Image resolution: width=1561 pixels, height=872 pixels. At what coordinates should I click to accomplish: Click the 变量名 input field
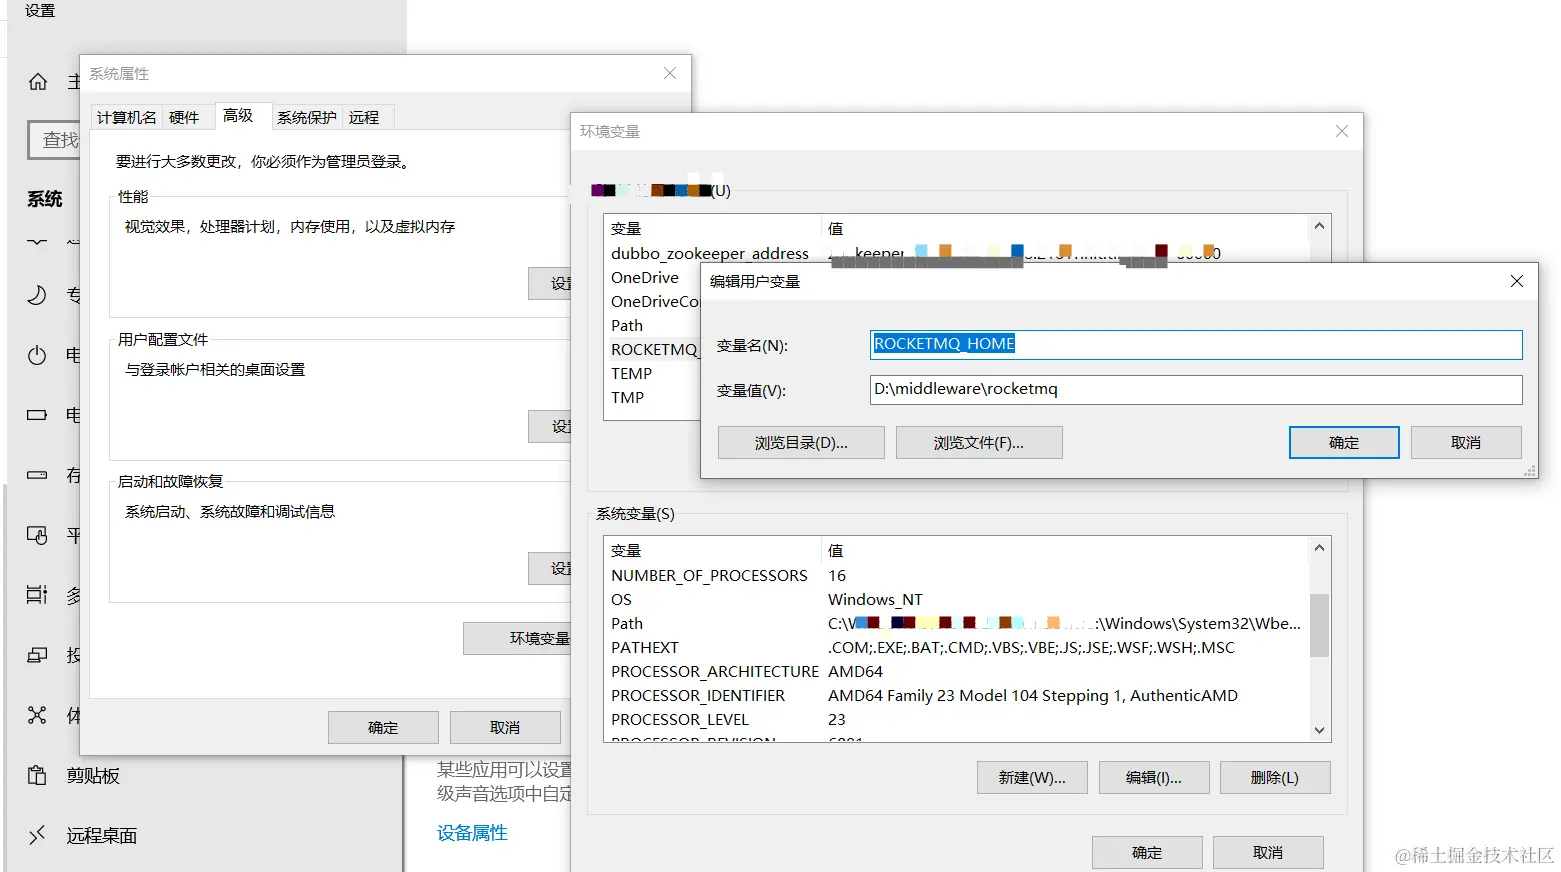point(1196,344)
